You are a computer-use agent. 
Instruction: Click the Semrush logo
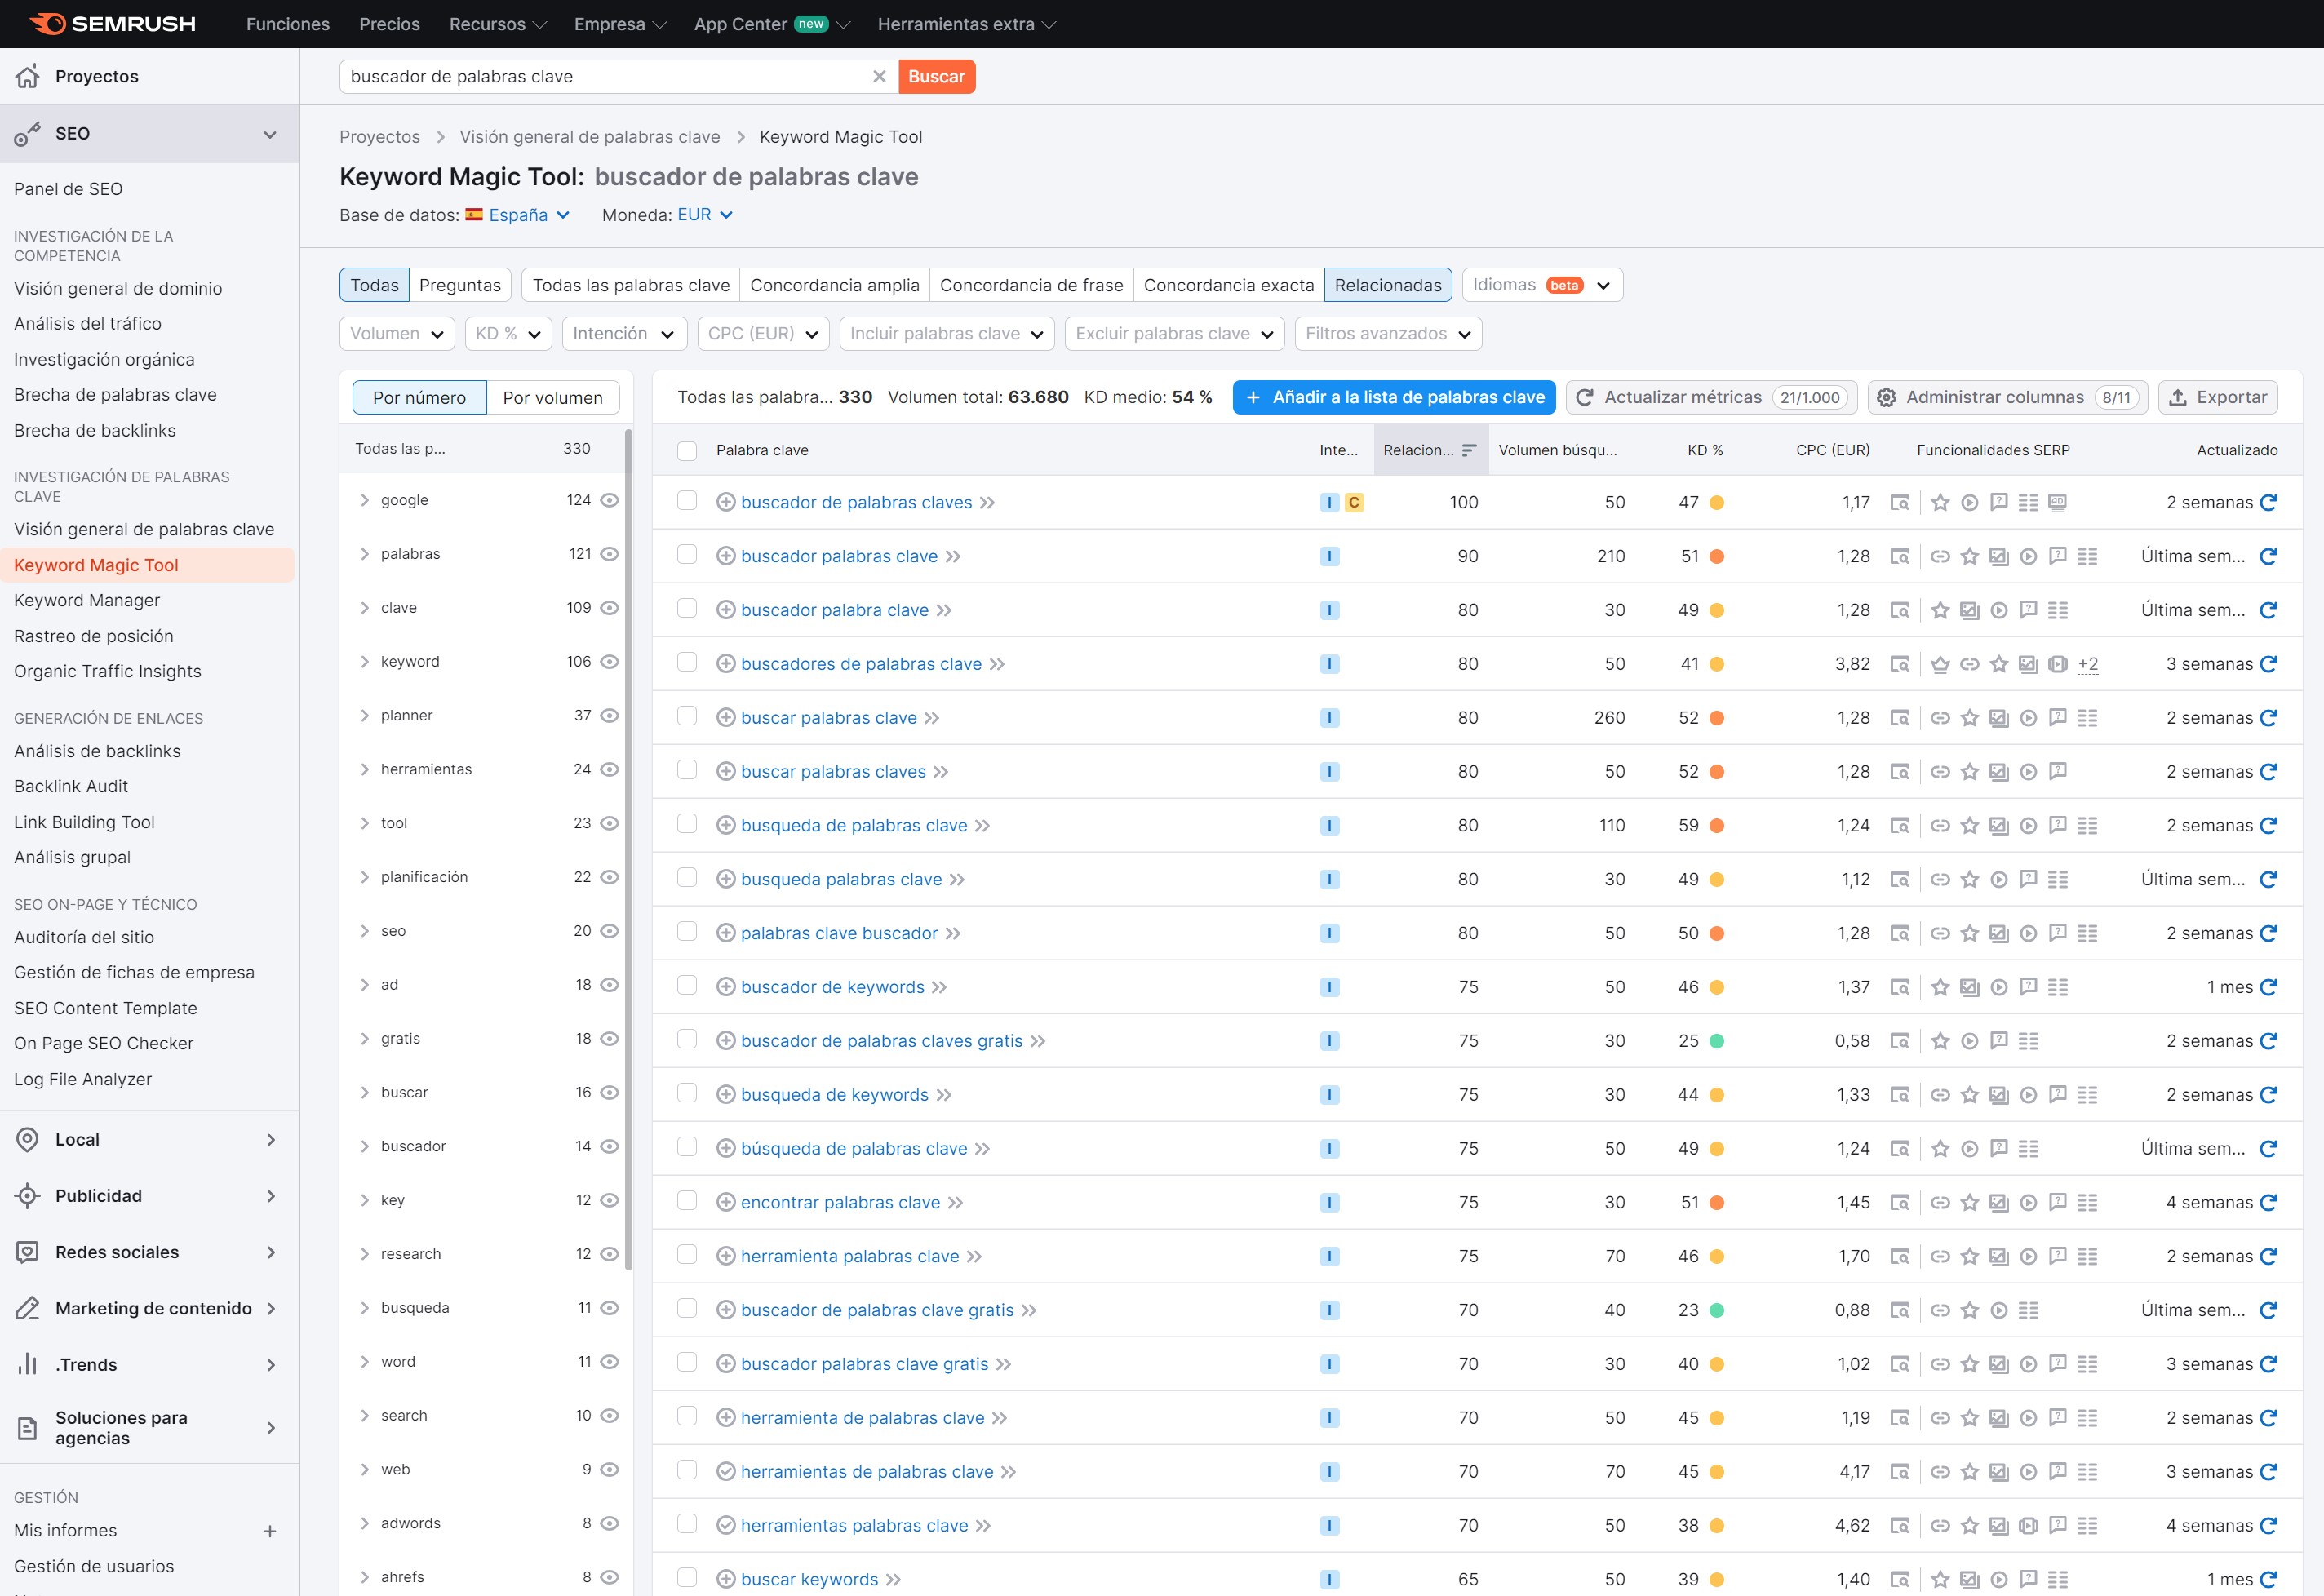tap(112, 24)
